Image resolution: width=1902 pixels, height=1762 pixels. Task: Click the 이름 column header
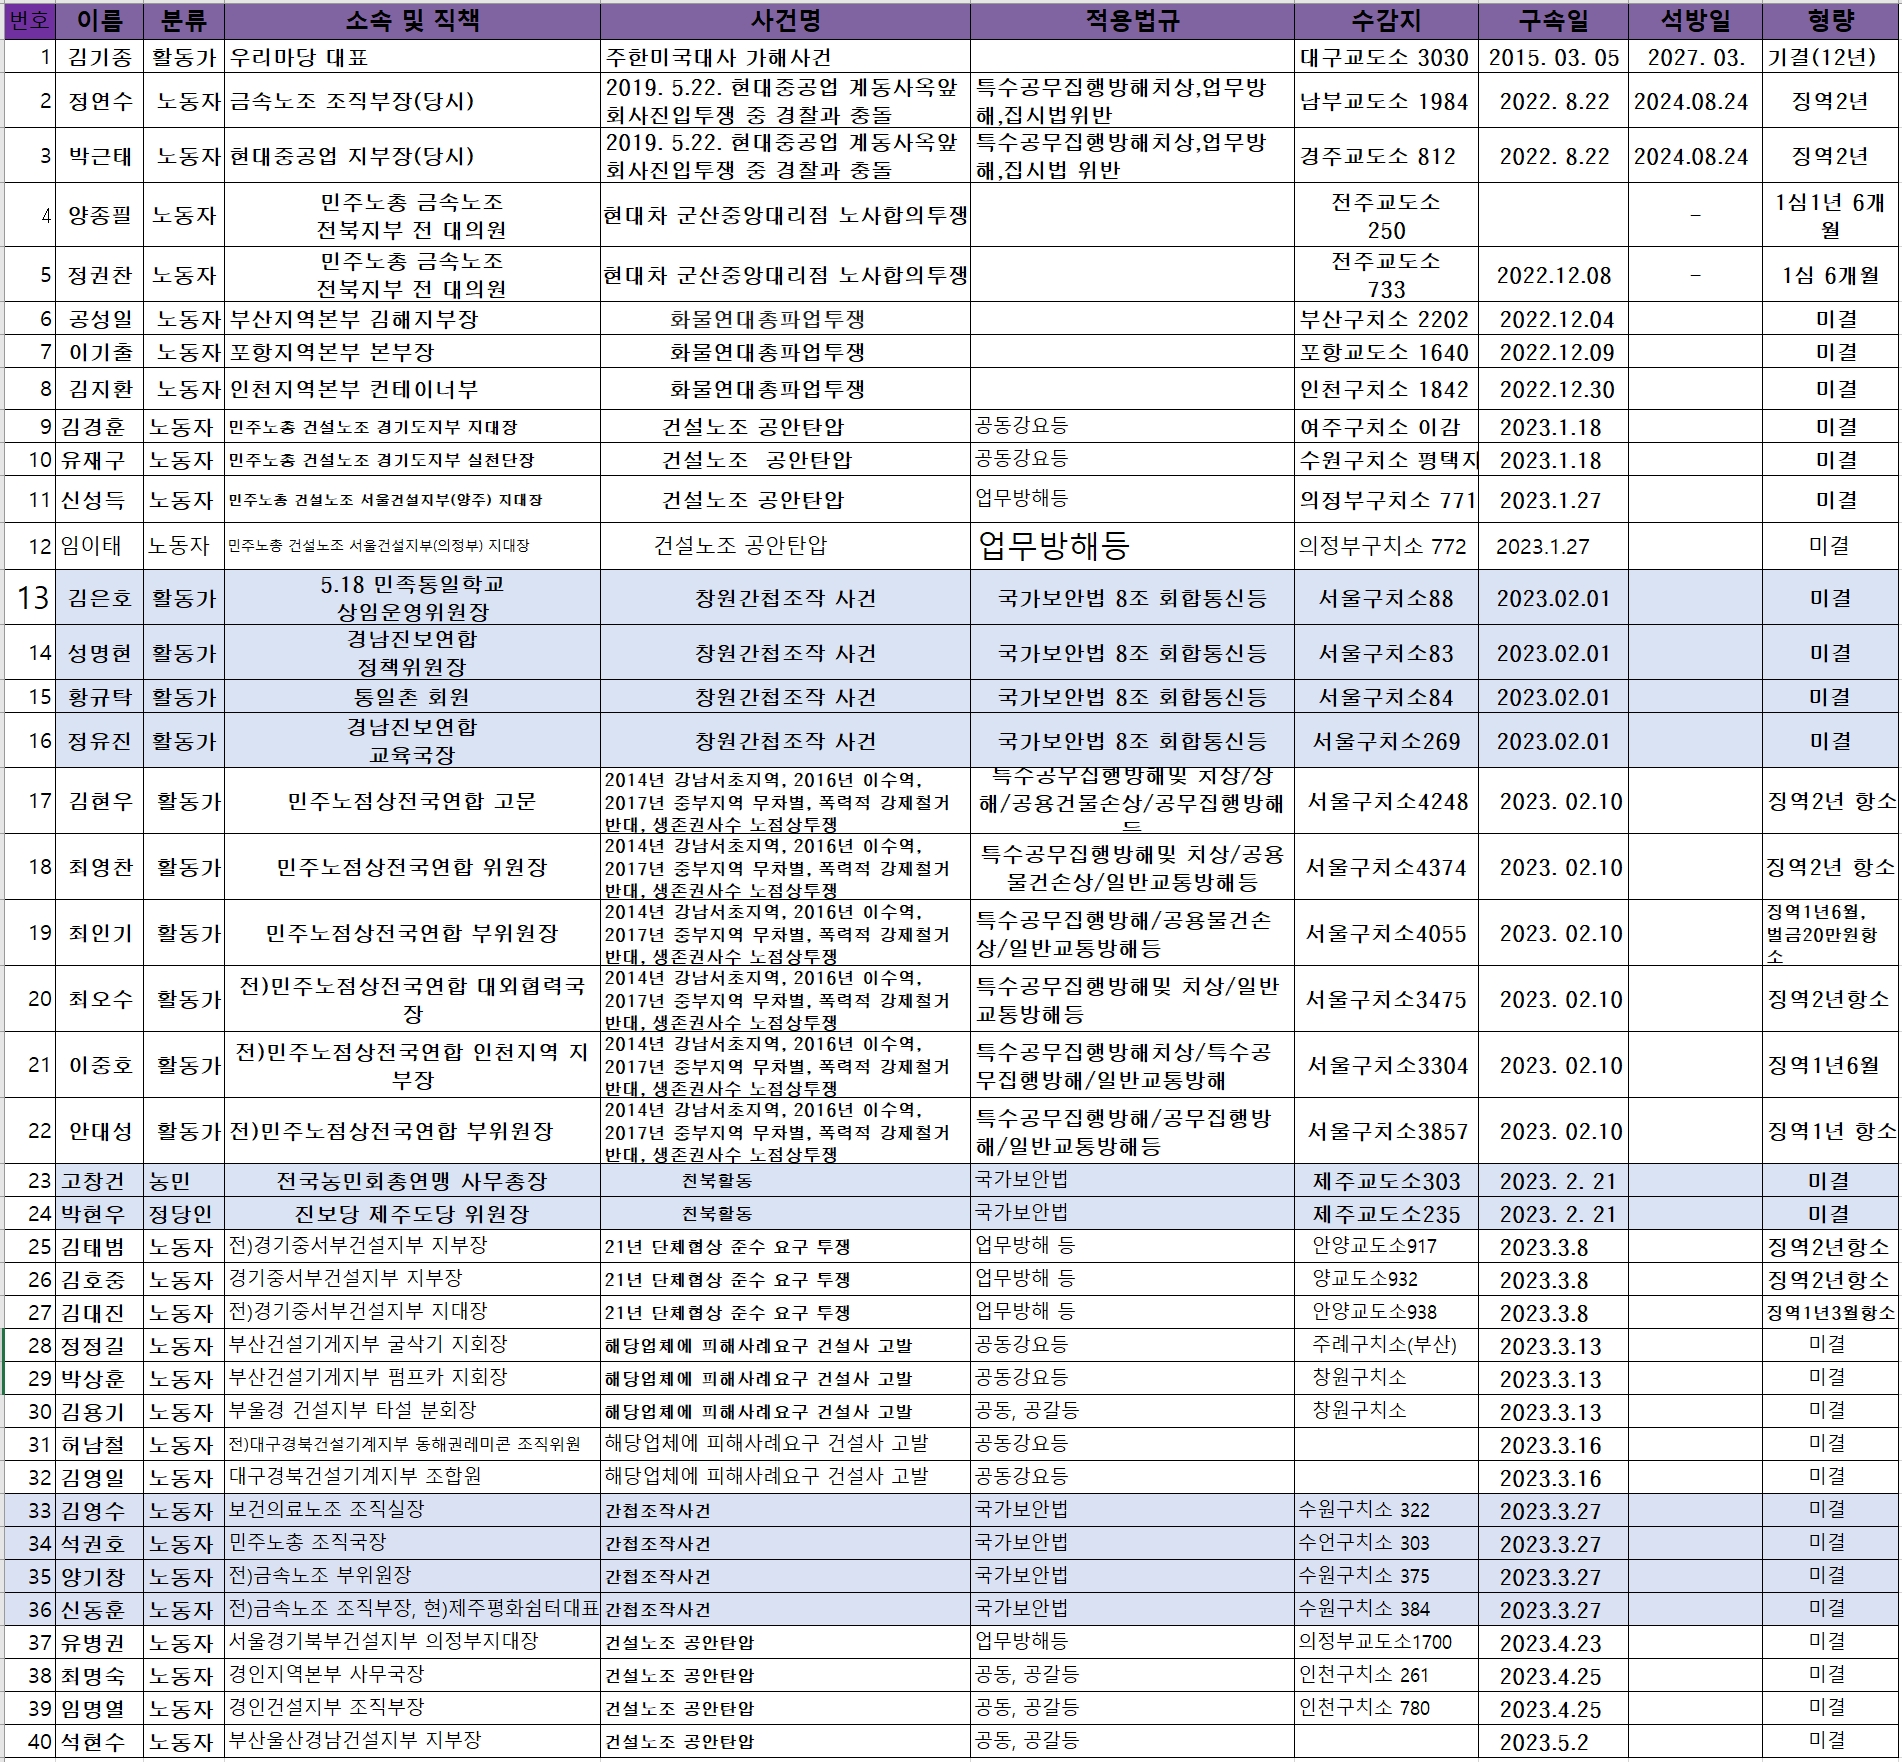(99, 21)
